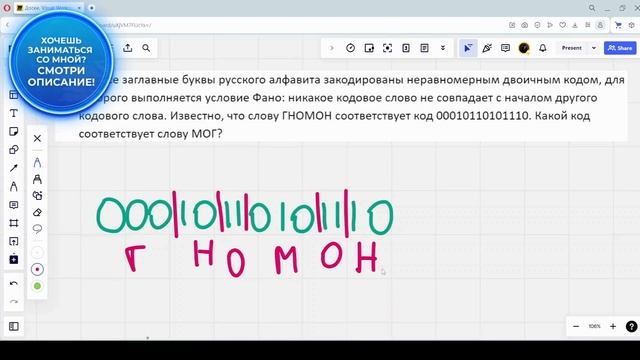Zoom in with the plus button
The image size is (640, 360).
coord(613,327)
